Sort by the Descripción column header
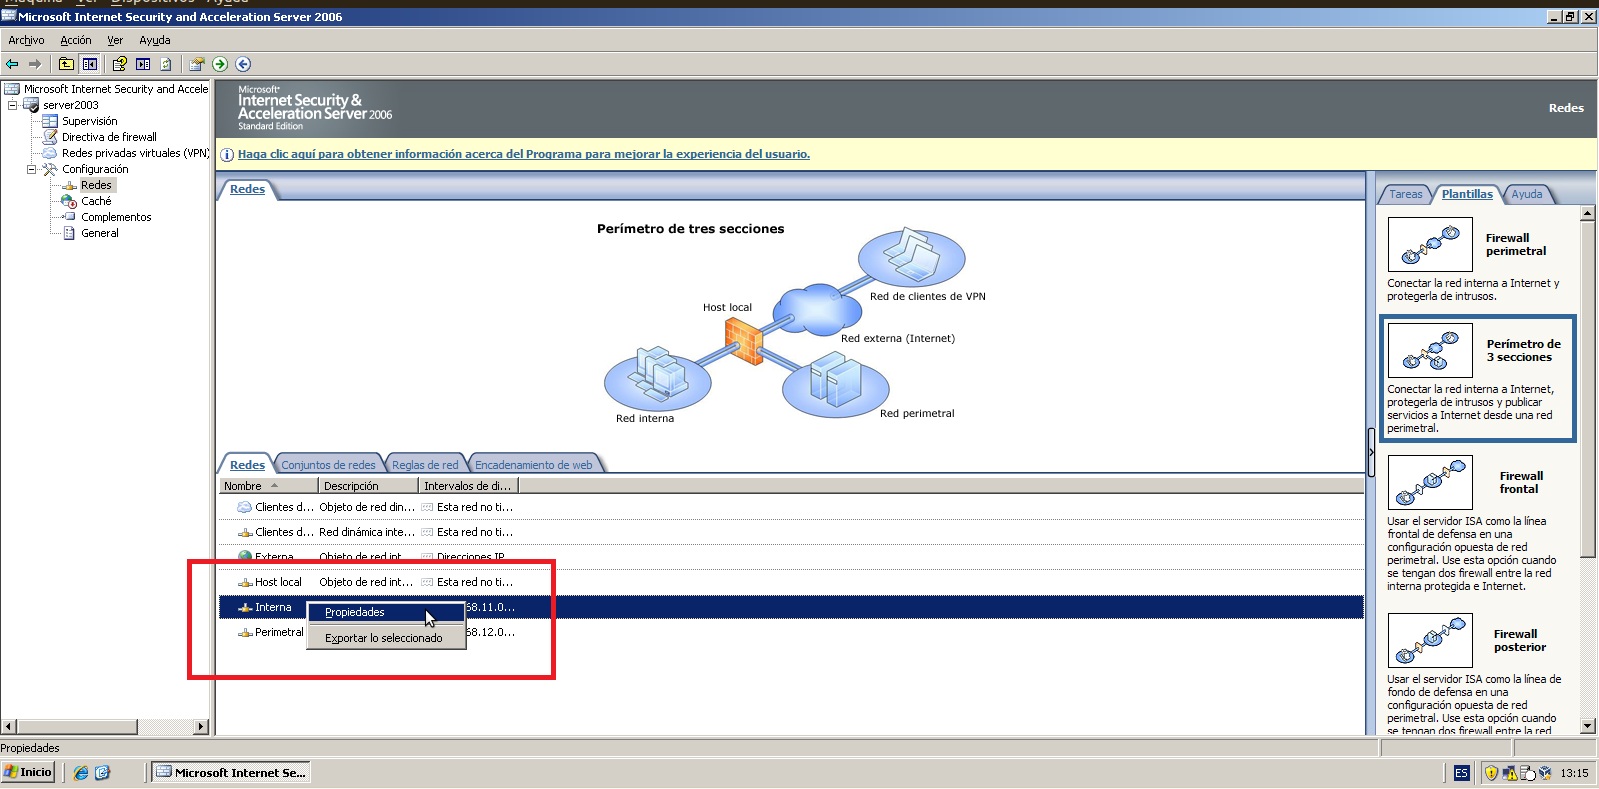 point(368,486)
